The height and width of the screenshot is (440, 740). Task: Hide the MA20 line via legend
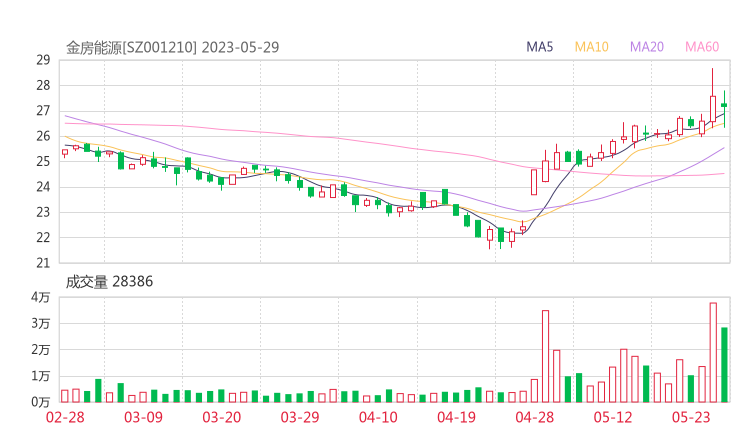pos(646,47)
